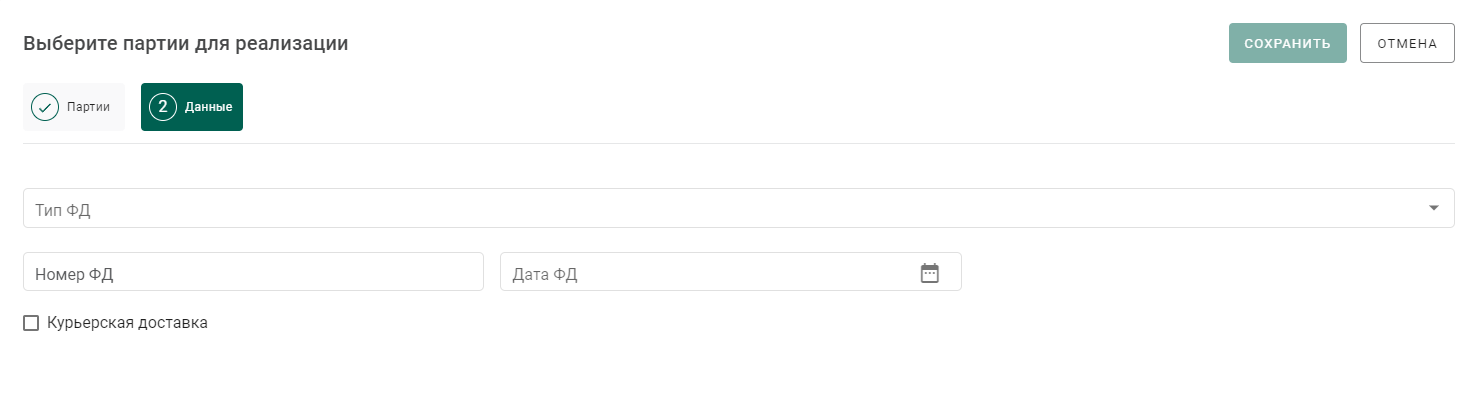Enable the Курьерская доставка checkbox

tap(31, 323)
